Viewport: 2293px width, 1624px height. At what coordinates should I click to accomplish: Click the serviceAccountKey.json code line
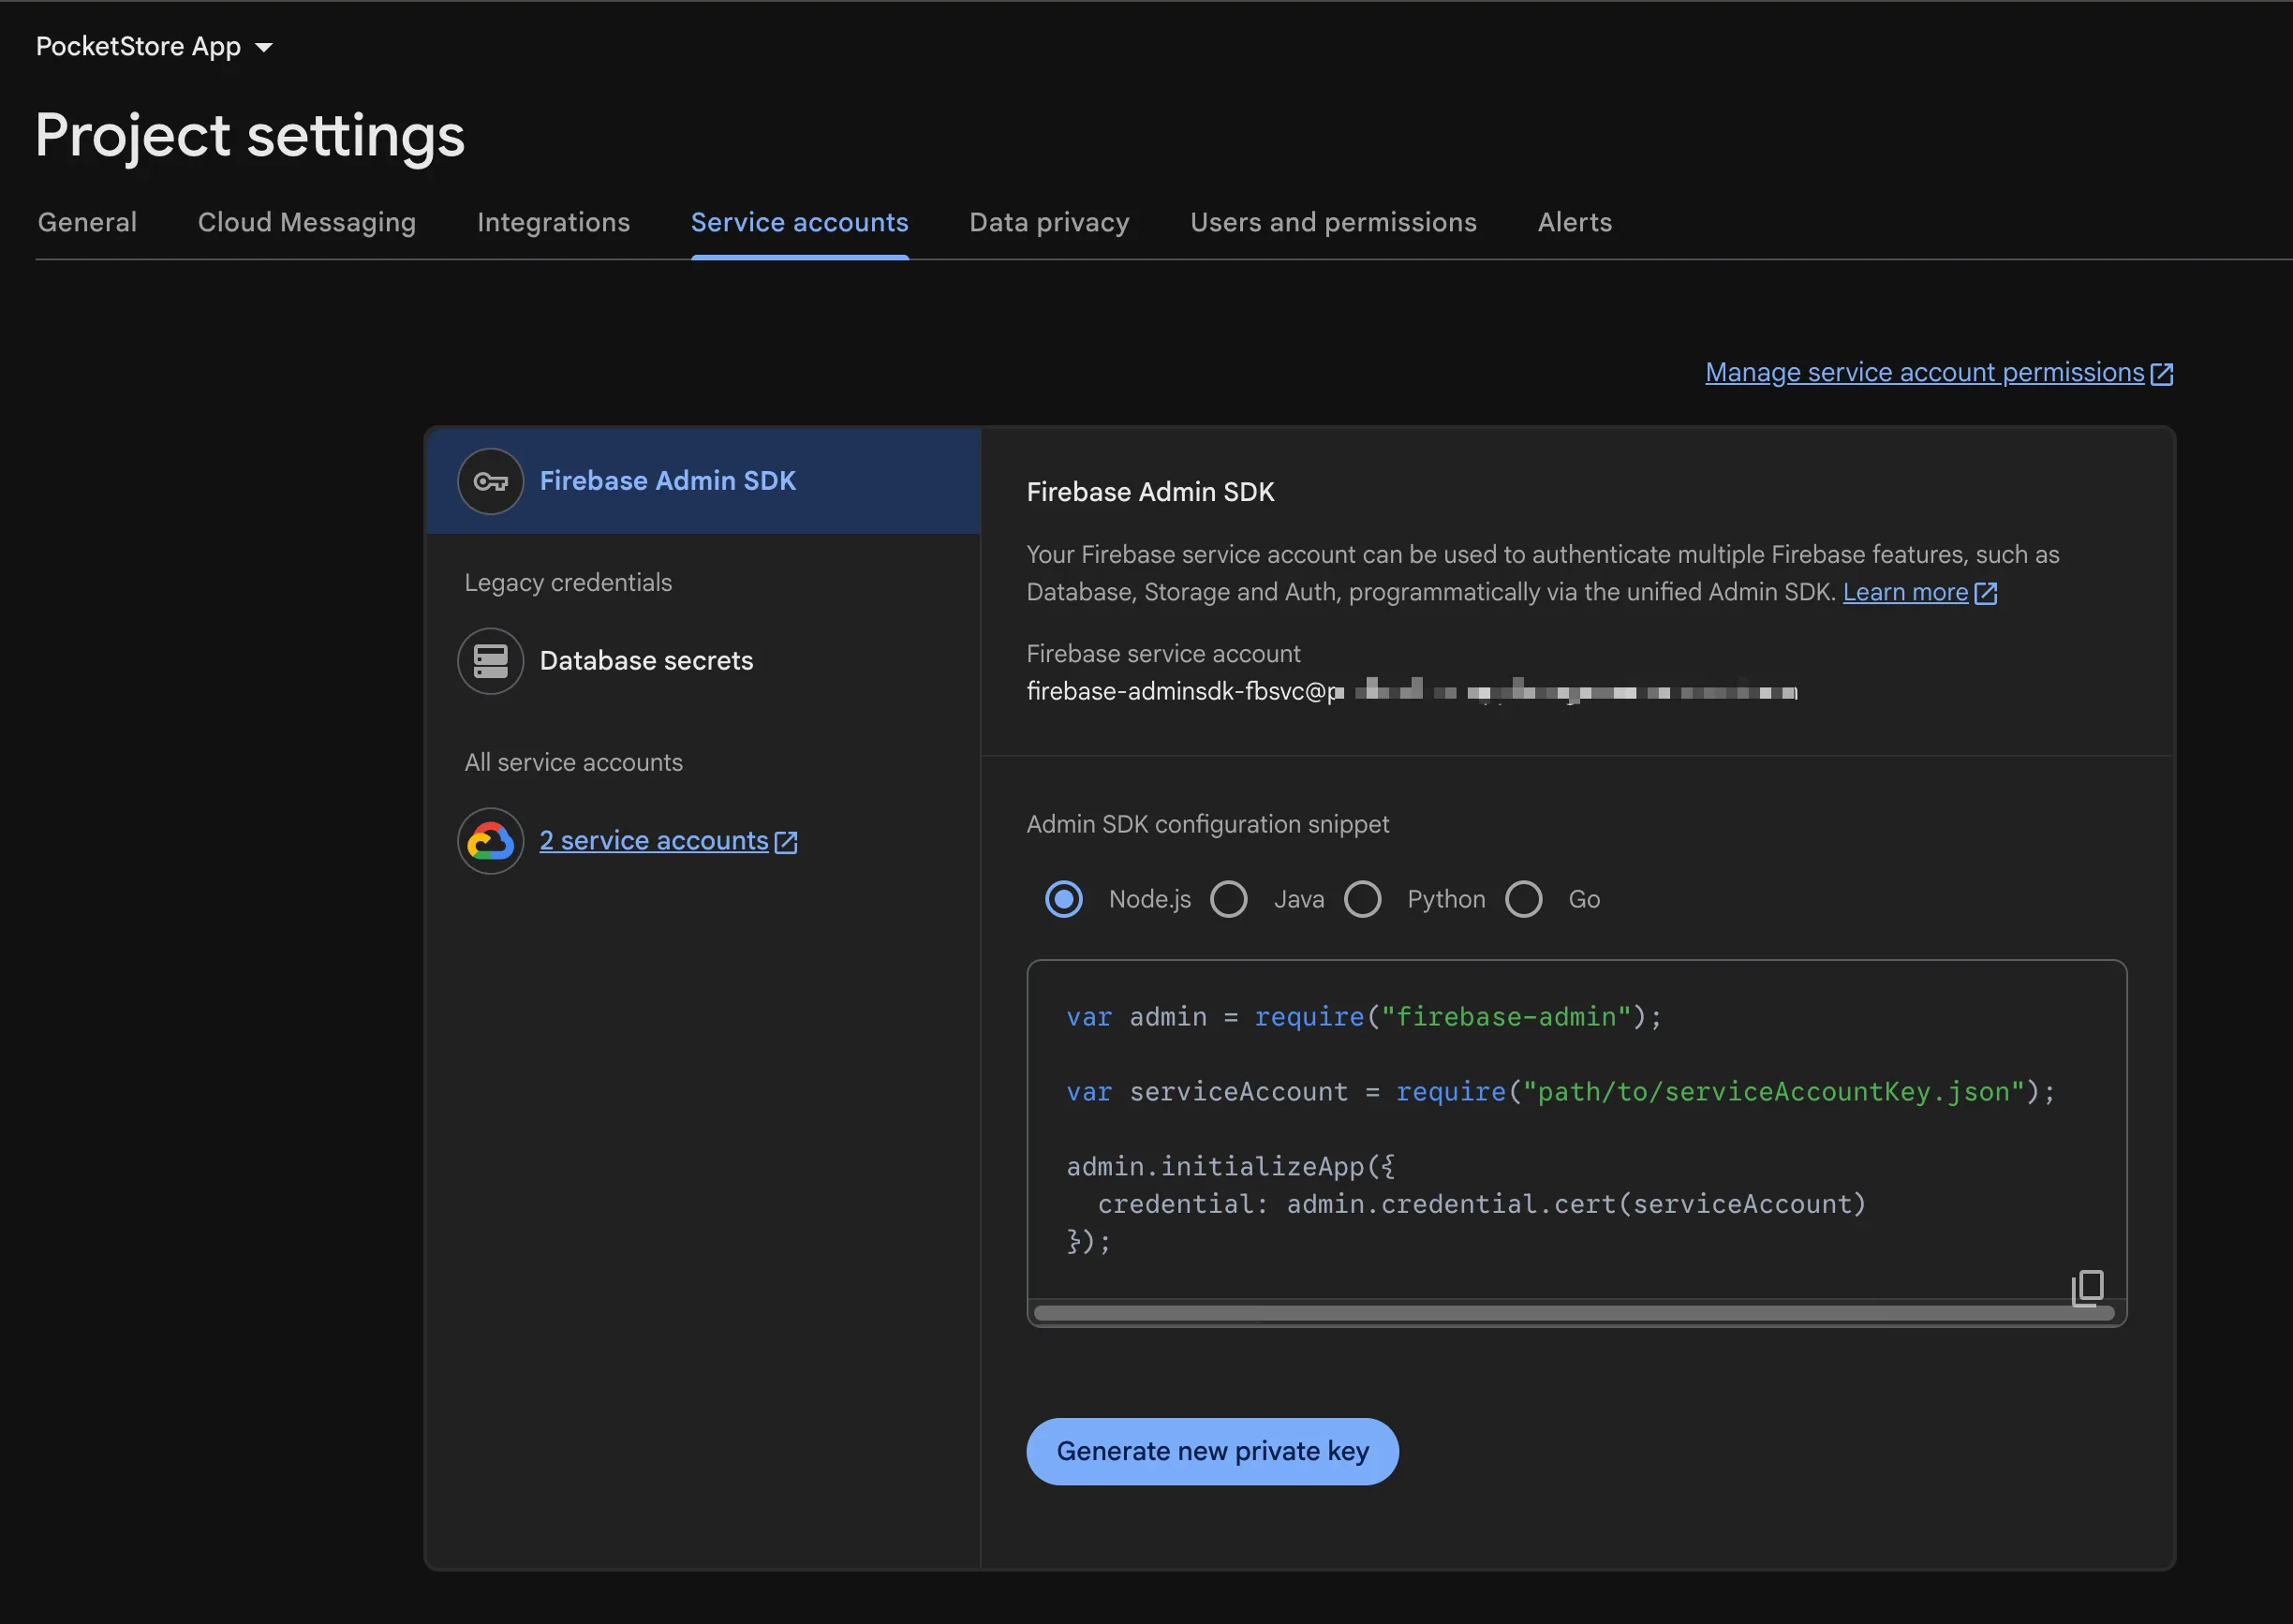point(1560,1092)
